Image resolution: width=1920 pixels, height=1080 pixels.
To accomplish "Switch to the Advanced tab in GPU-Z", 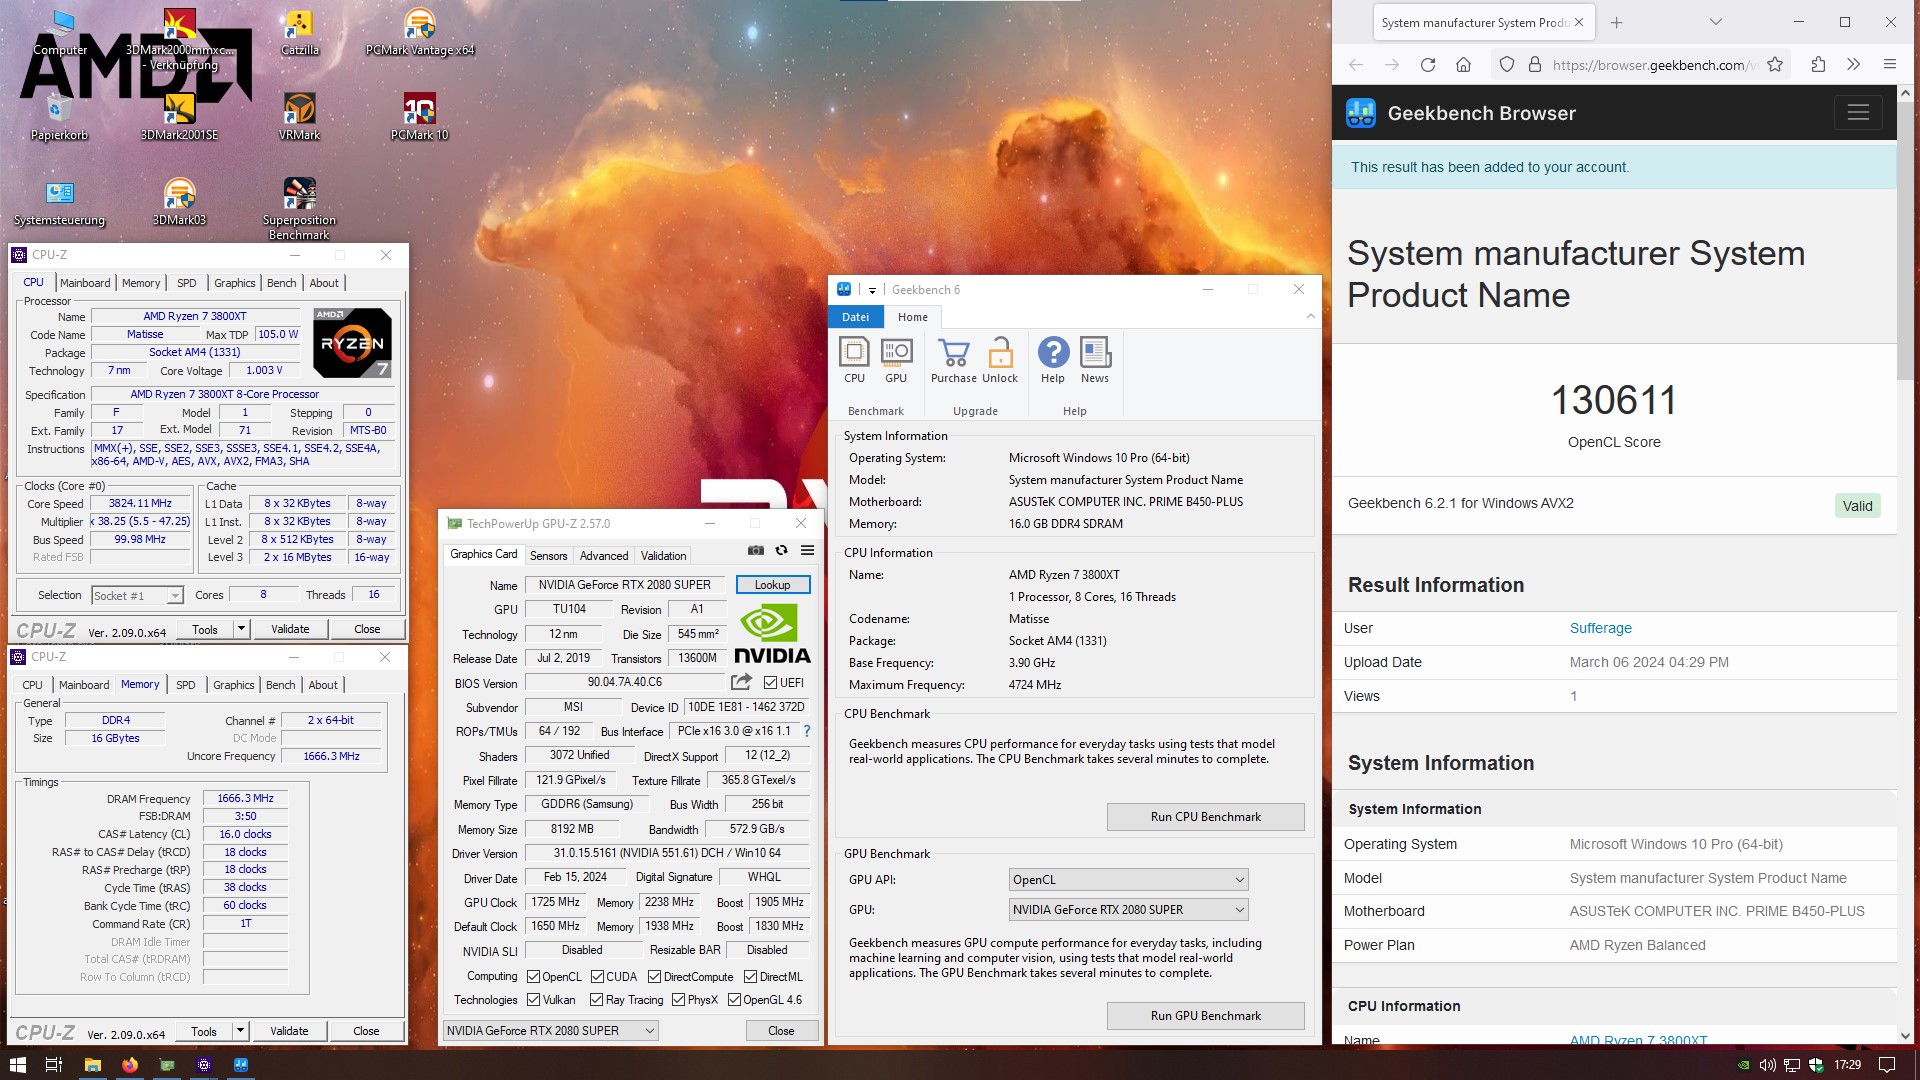I will [x=604, y=556].
